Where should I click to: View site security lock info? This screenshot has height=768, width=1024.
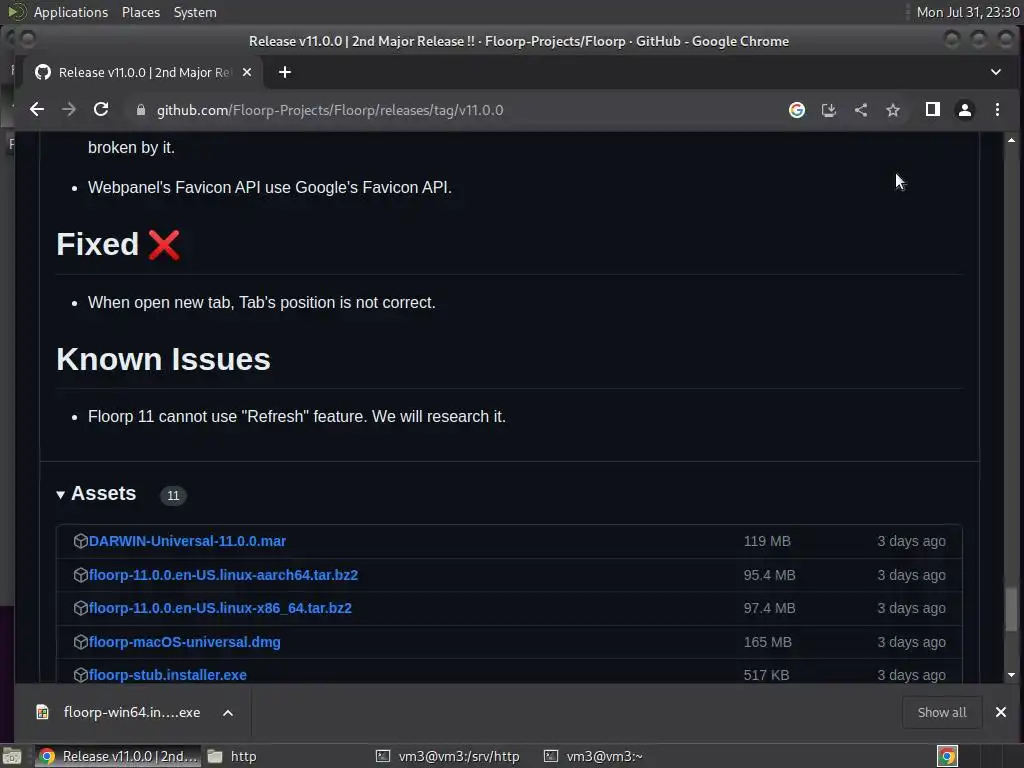click(x=140, y=110)
